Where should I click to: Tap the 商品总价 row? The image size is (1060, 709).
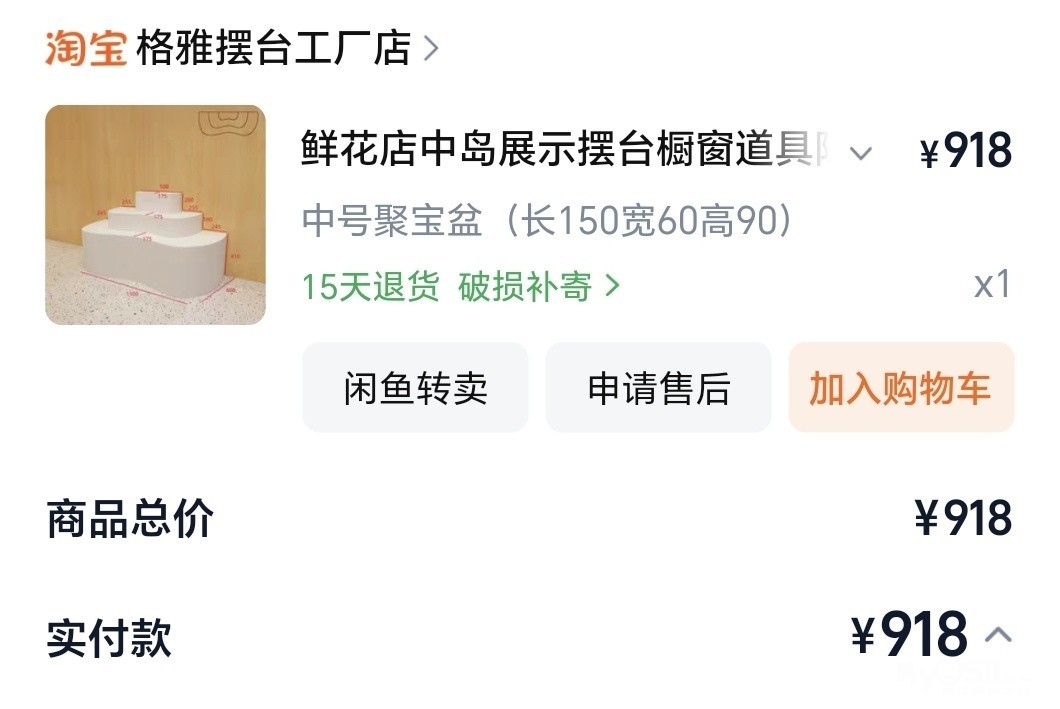[x=530, y=518]
